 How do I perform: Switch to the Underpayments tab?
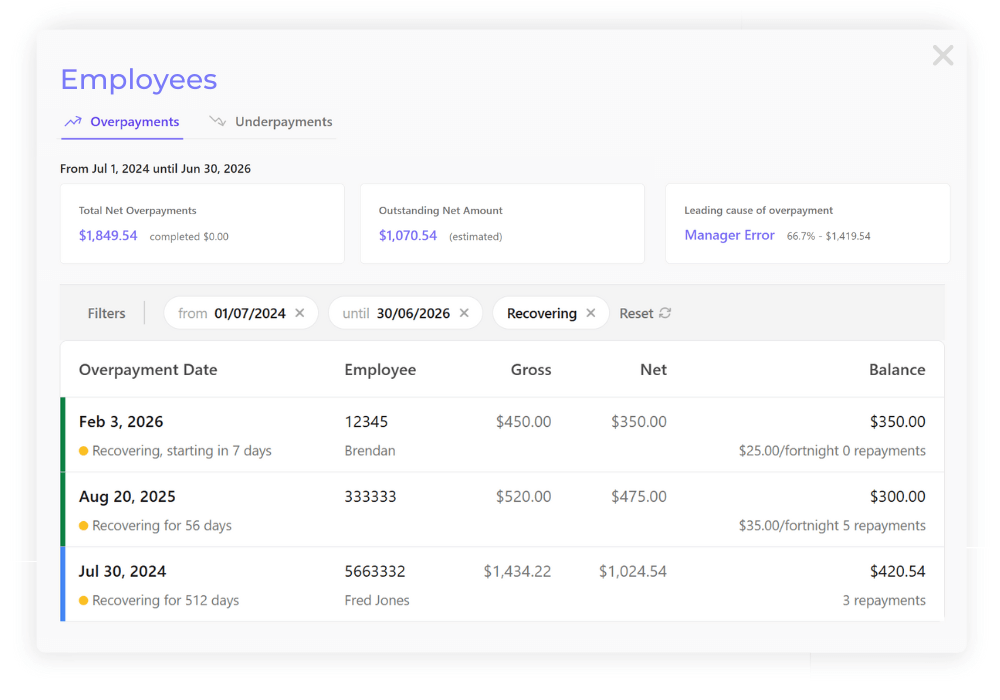[282, 121]
